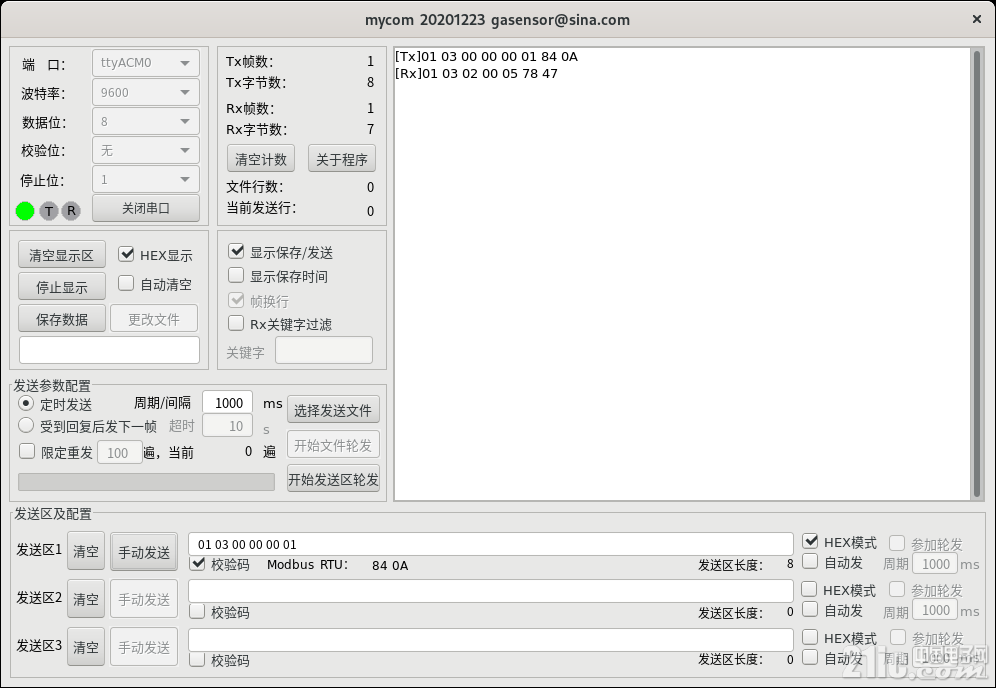
Task: Click the T transmit indicator
Action: (x=49, y=210)
